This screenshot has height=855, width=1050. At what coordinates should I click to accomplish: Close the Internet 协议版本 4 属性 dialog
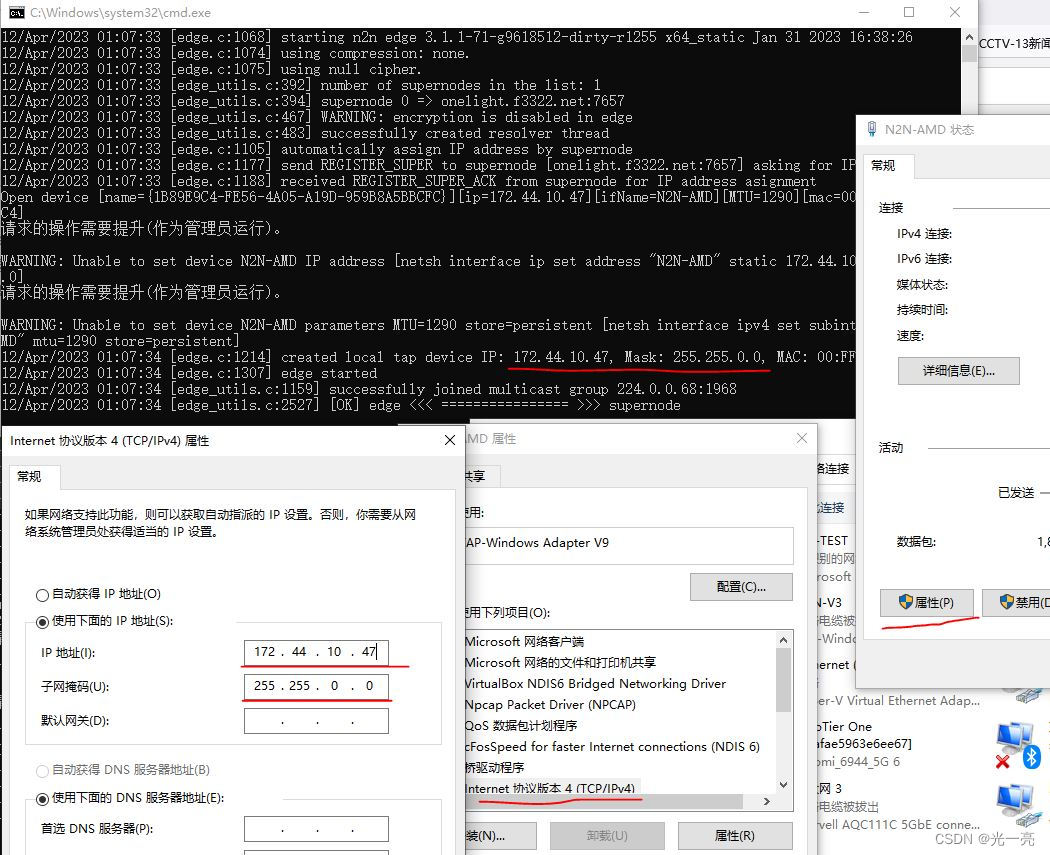(450, 440)
